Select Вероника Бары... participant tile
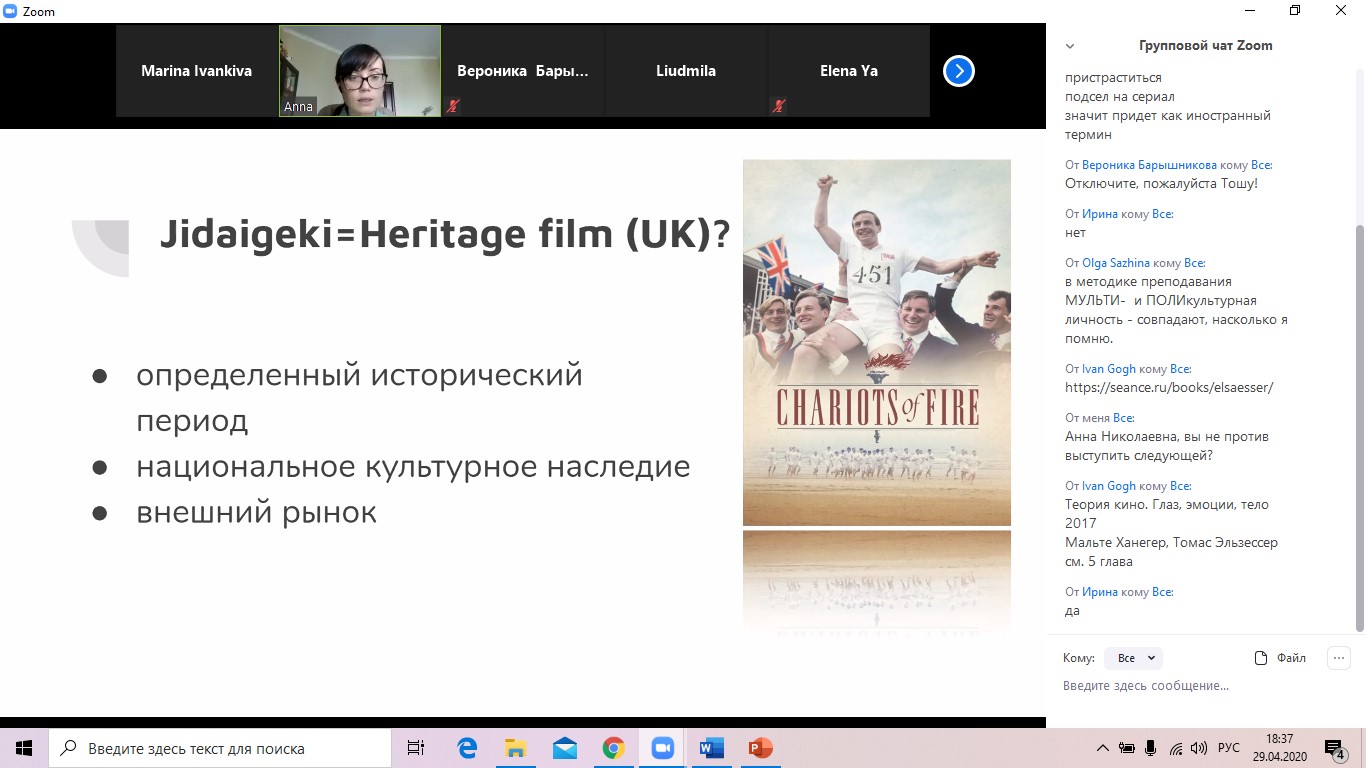This screenshot has height=768, width=1366. point(523,71)
